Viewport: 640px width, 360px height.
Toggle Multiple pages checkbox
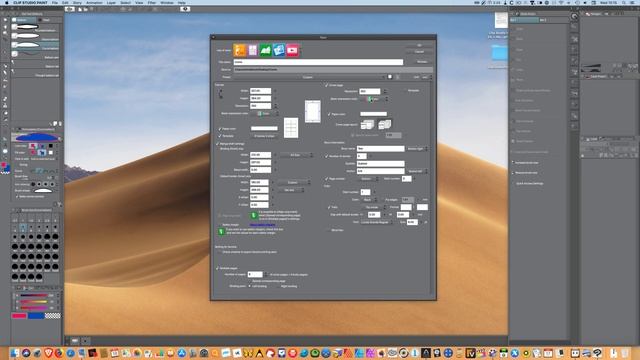217,268
